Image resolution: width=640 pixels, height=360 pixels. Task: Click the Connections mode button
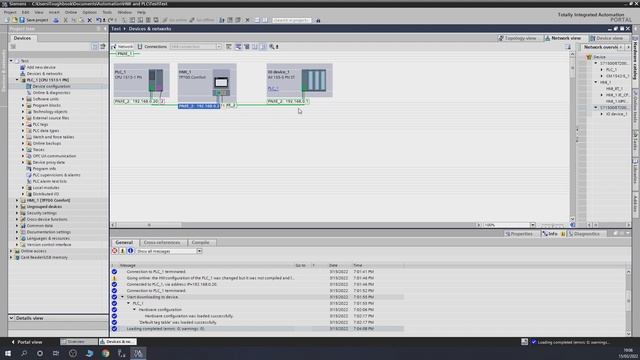pos(152,47)
